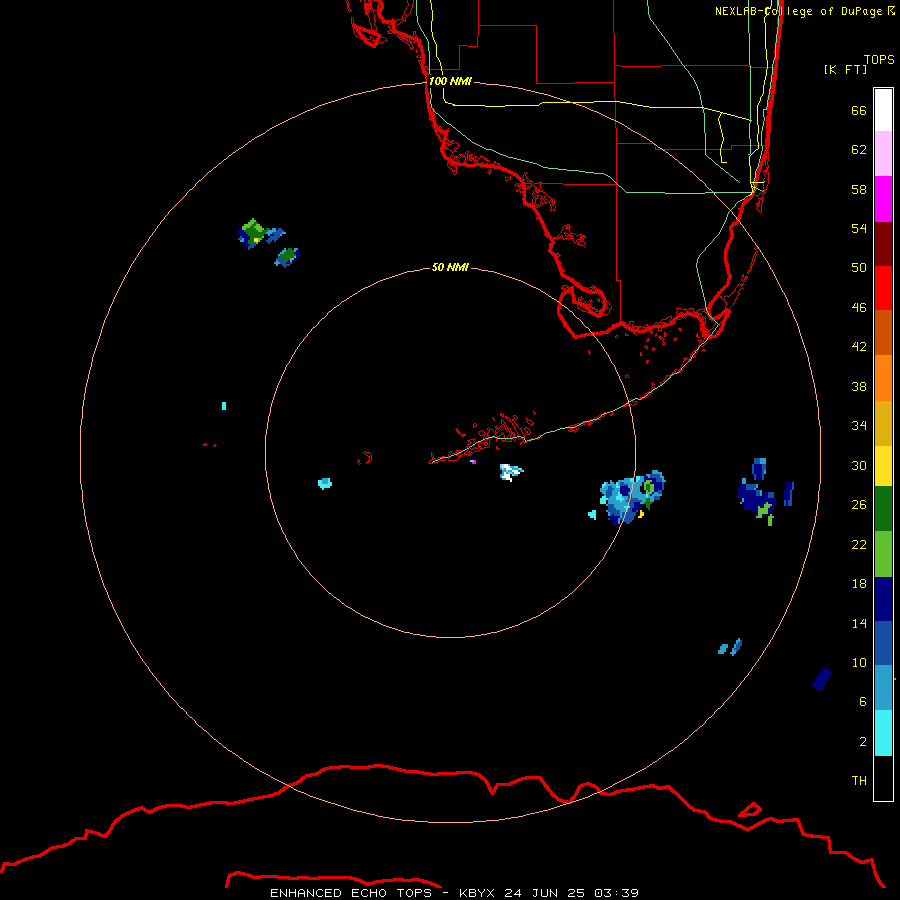Click legend value "10"
Image resolution: width=900 pixels, height=900 pixels.
tap(859, 662)
